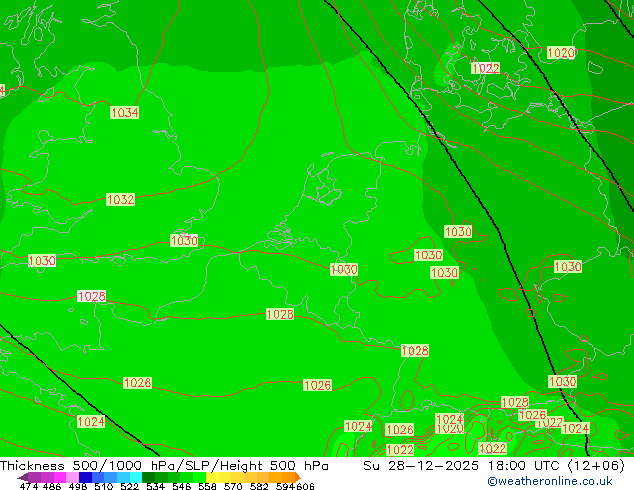Click the 1032 isobar label over Britain
Screen dimensions: 634x490
point(120,199)
